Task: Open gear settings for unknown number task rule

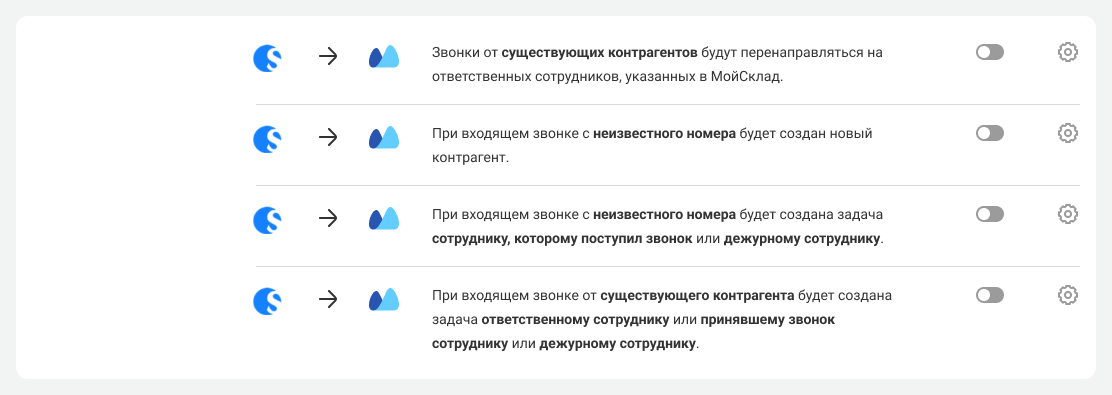Action: (1067, 213)
